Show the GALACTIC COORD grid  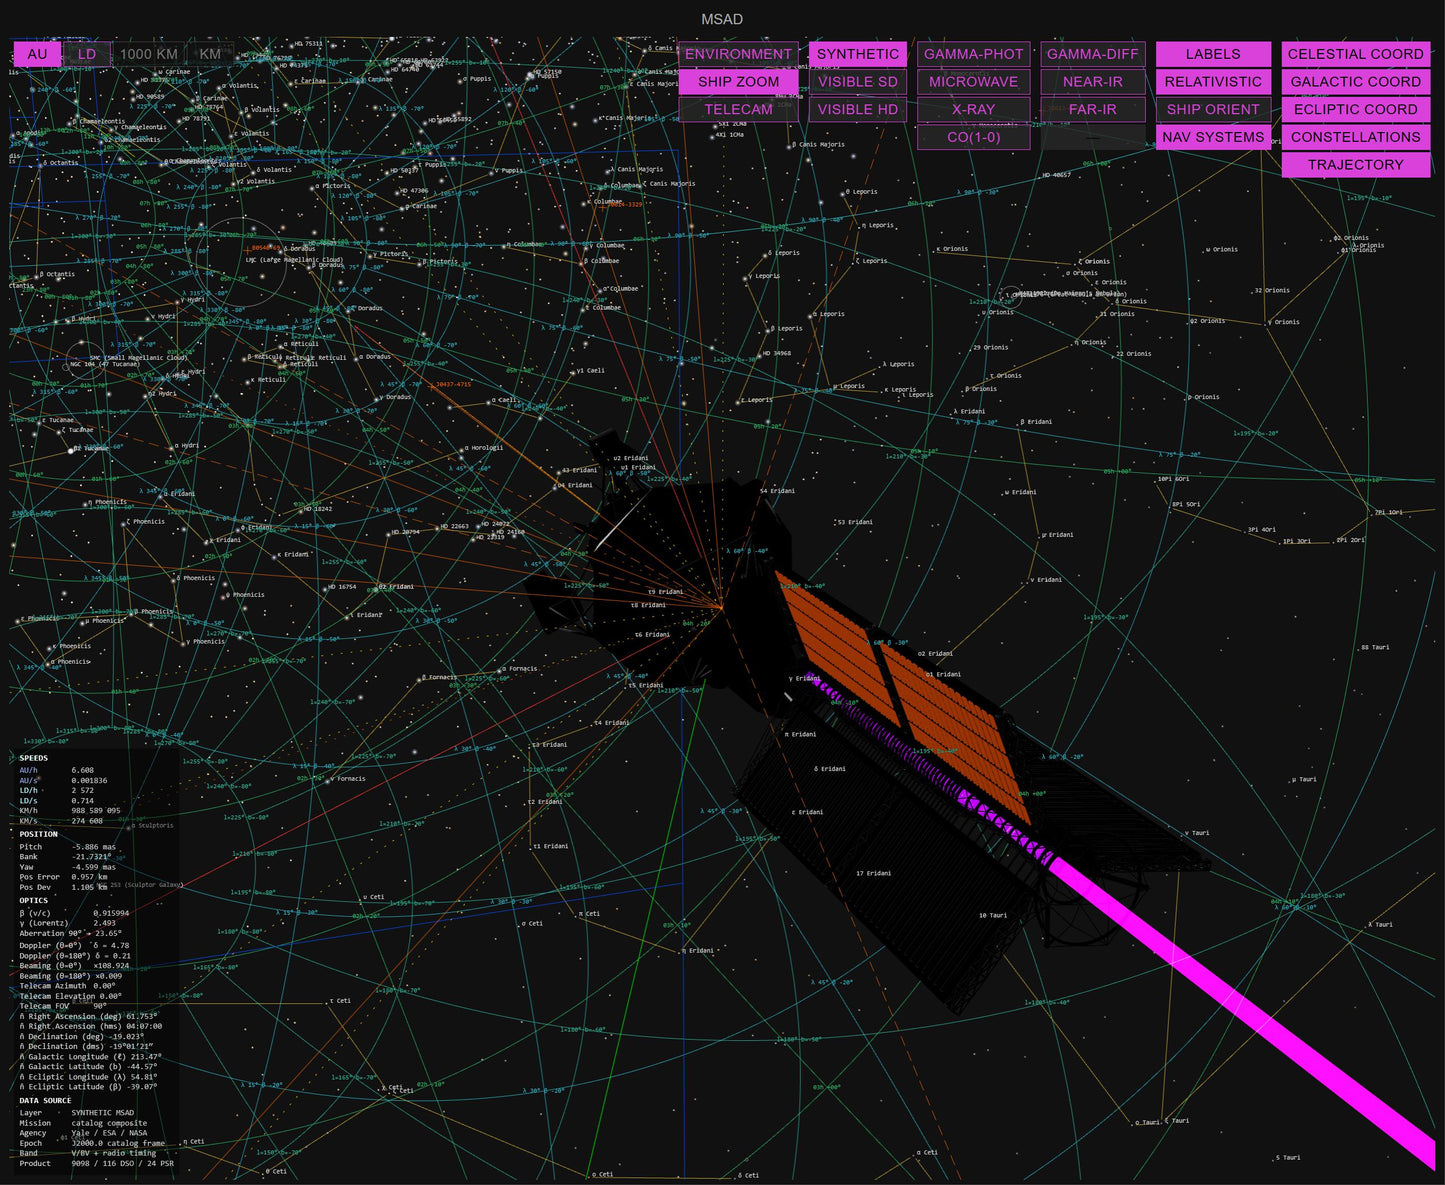tap(1356, 82)
